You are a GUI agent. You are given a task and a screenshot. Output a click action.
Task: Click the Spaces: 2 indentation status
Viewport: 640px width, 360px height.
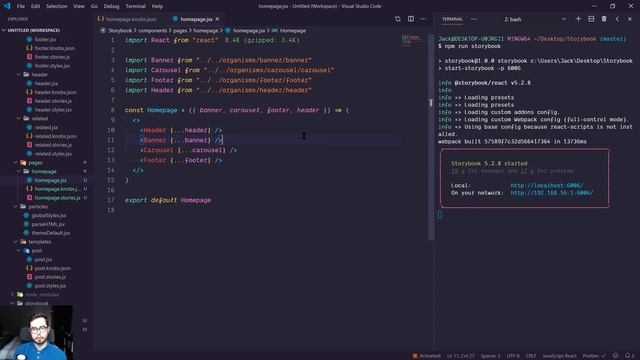tap(490, 356)
